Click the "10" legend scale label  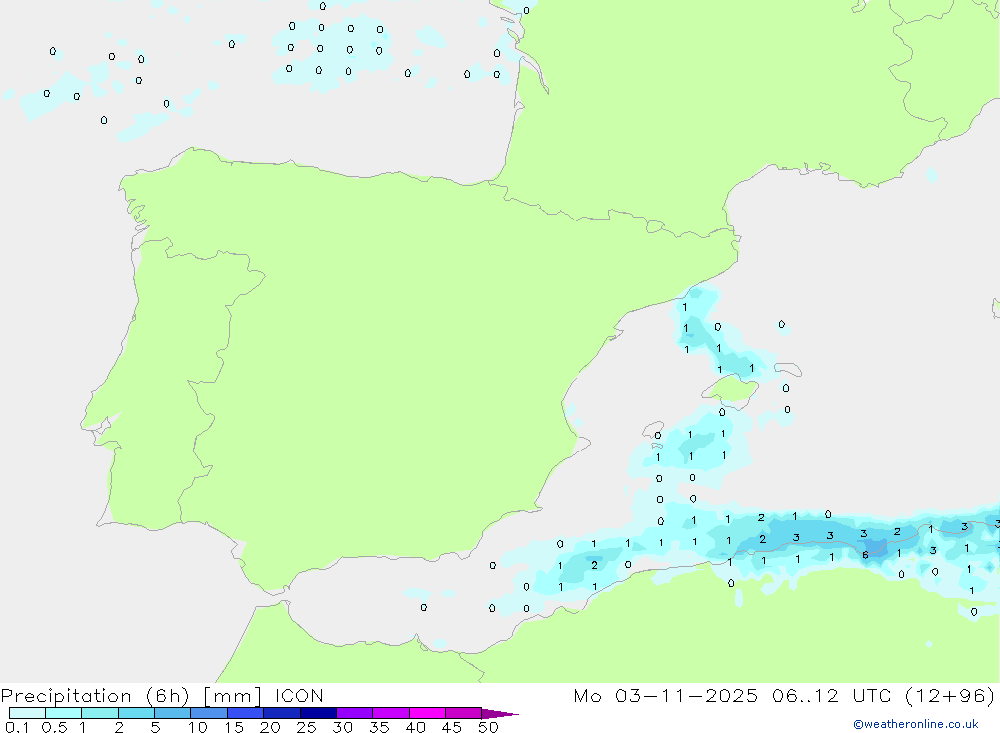coord(198,727)
